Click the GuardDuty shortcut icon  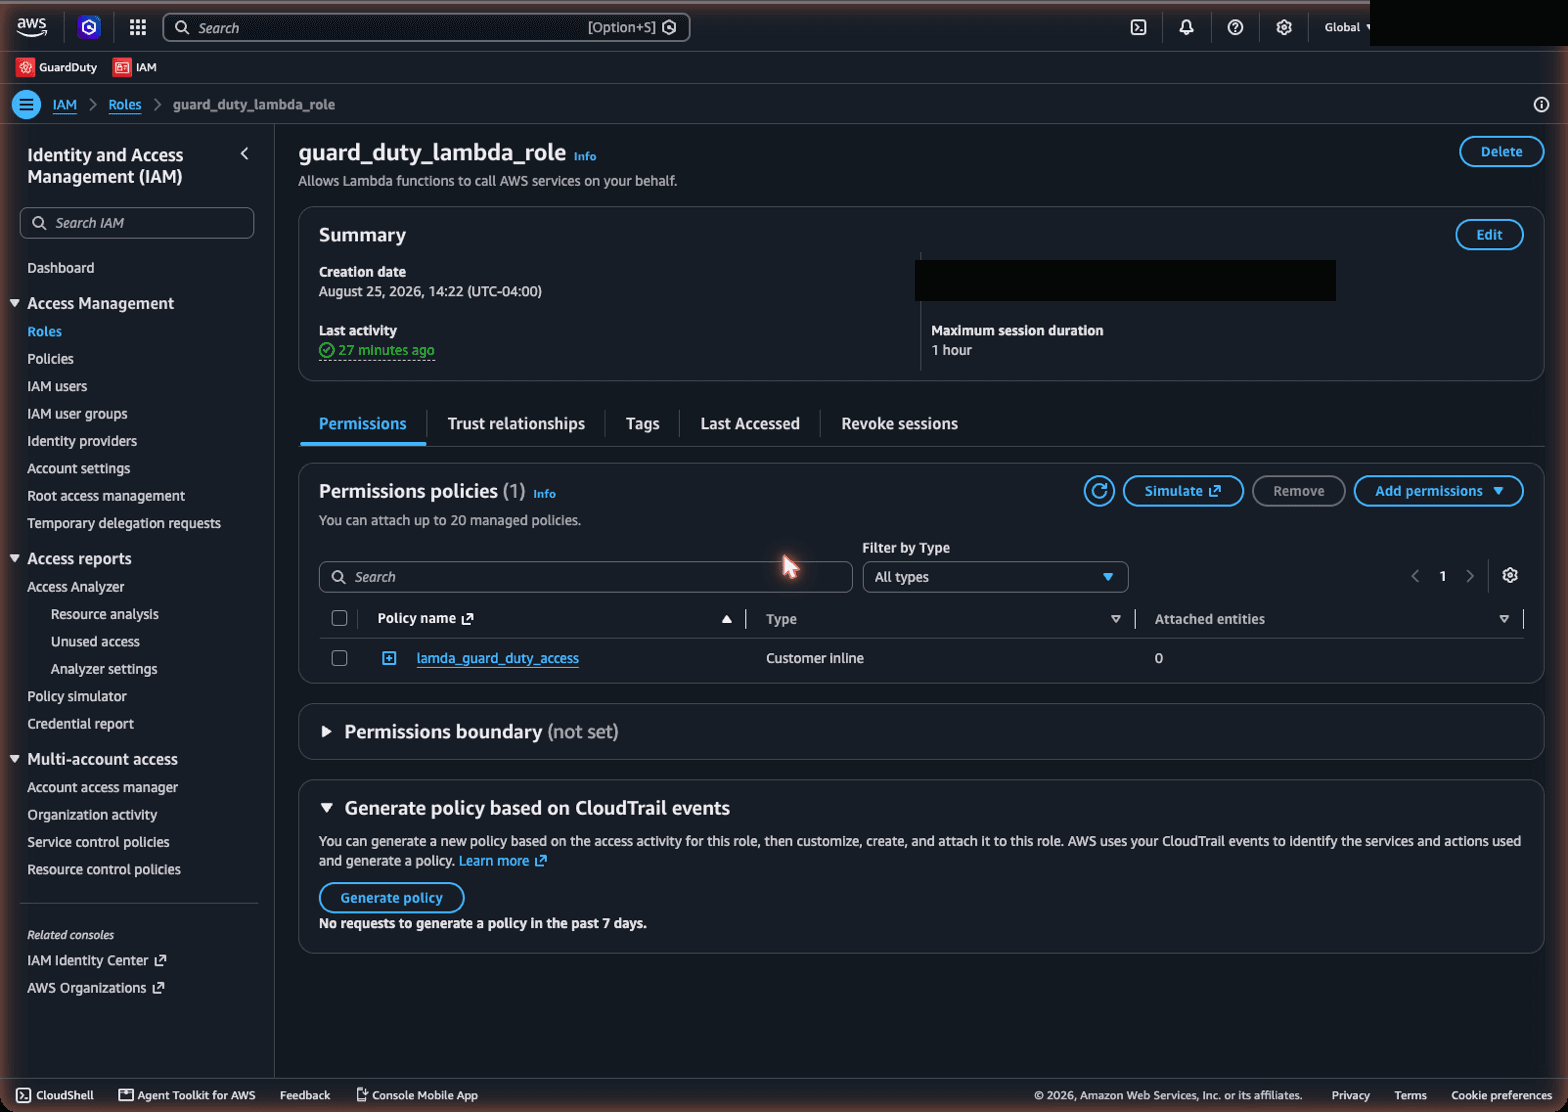coord(25,67)
